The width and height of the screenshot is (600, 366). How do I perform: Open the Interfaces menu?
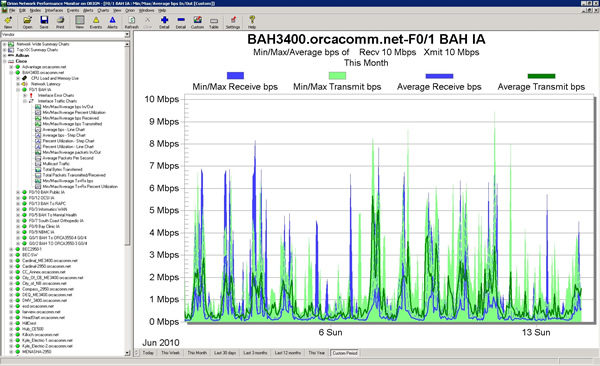[54, 10]
